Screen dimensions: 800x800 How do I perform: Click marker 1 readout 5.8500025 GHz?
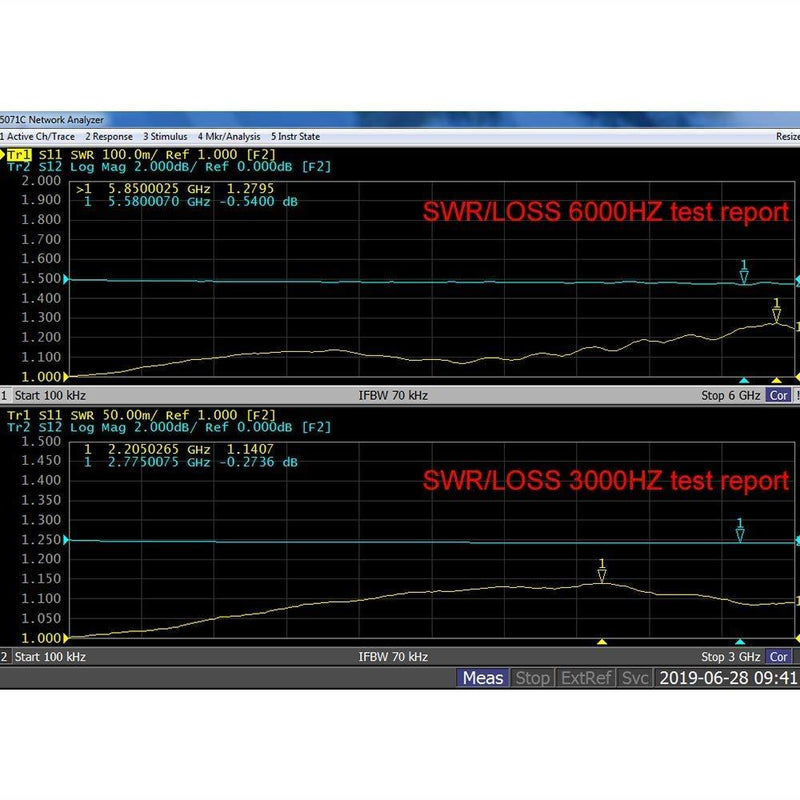[175, 188]
